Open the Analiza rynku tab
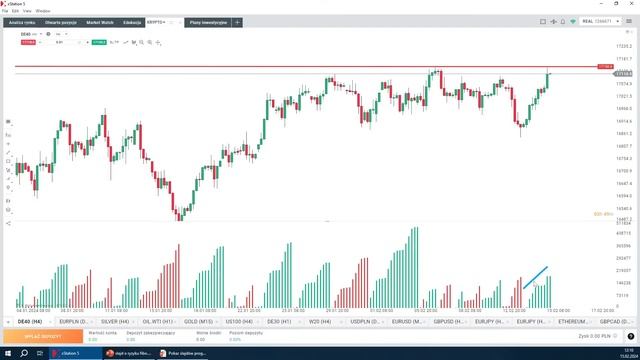640x360 pixels. (22, 22)
